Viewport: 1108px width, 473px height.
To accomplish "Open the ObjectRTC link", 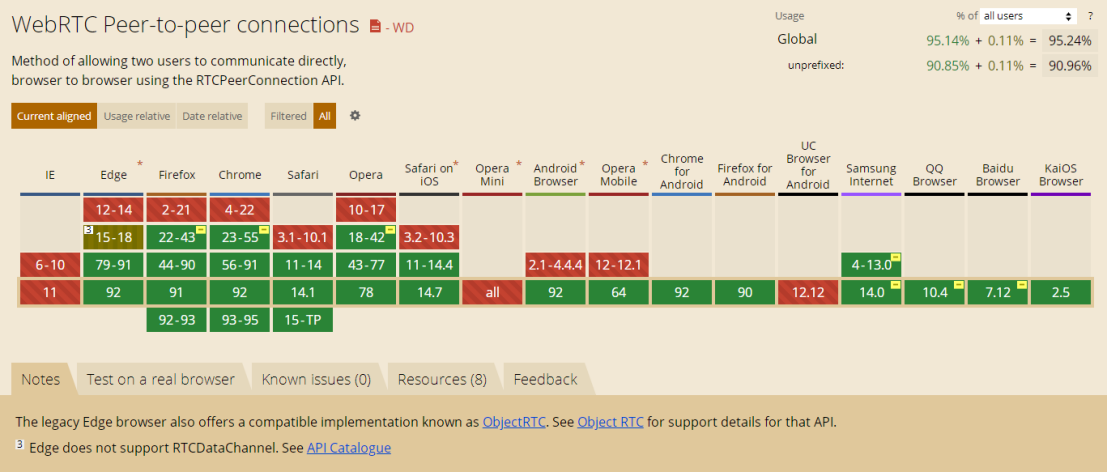I will [514, 422].
